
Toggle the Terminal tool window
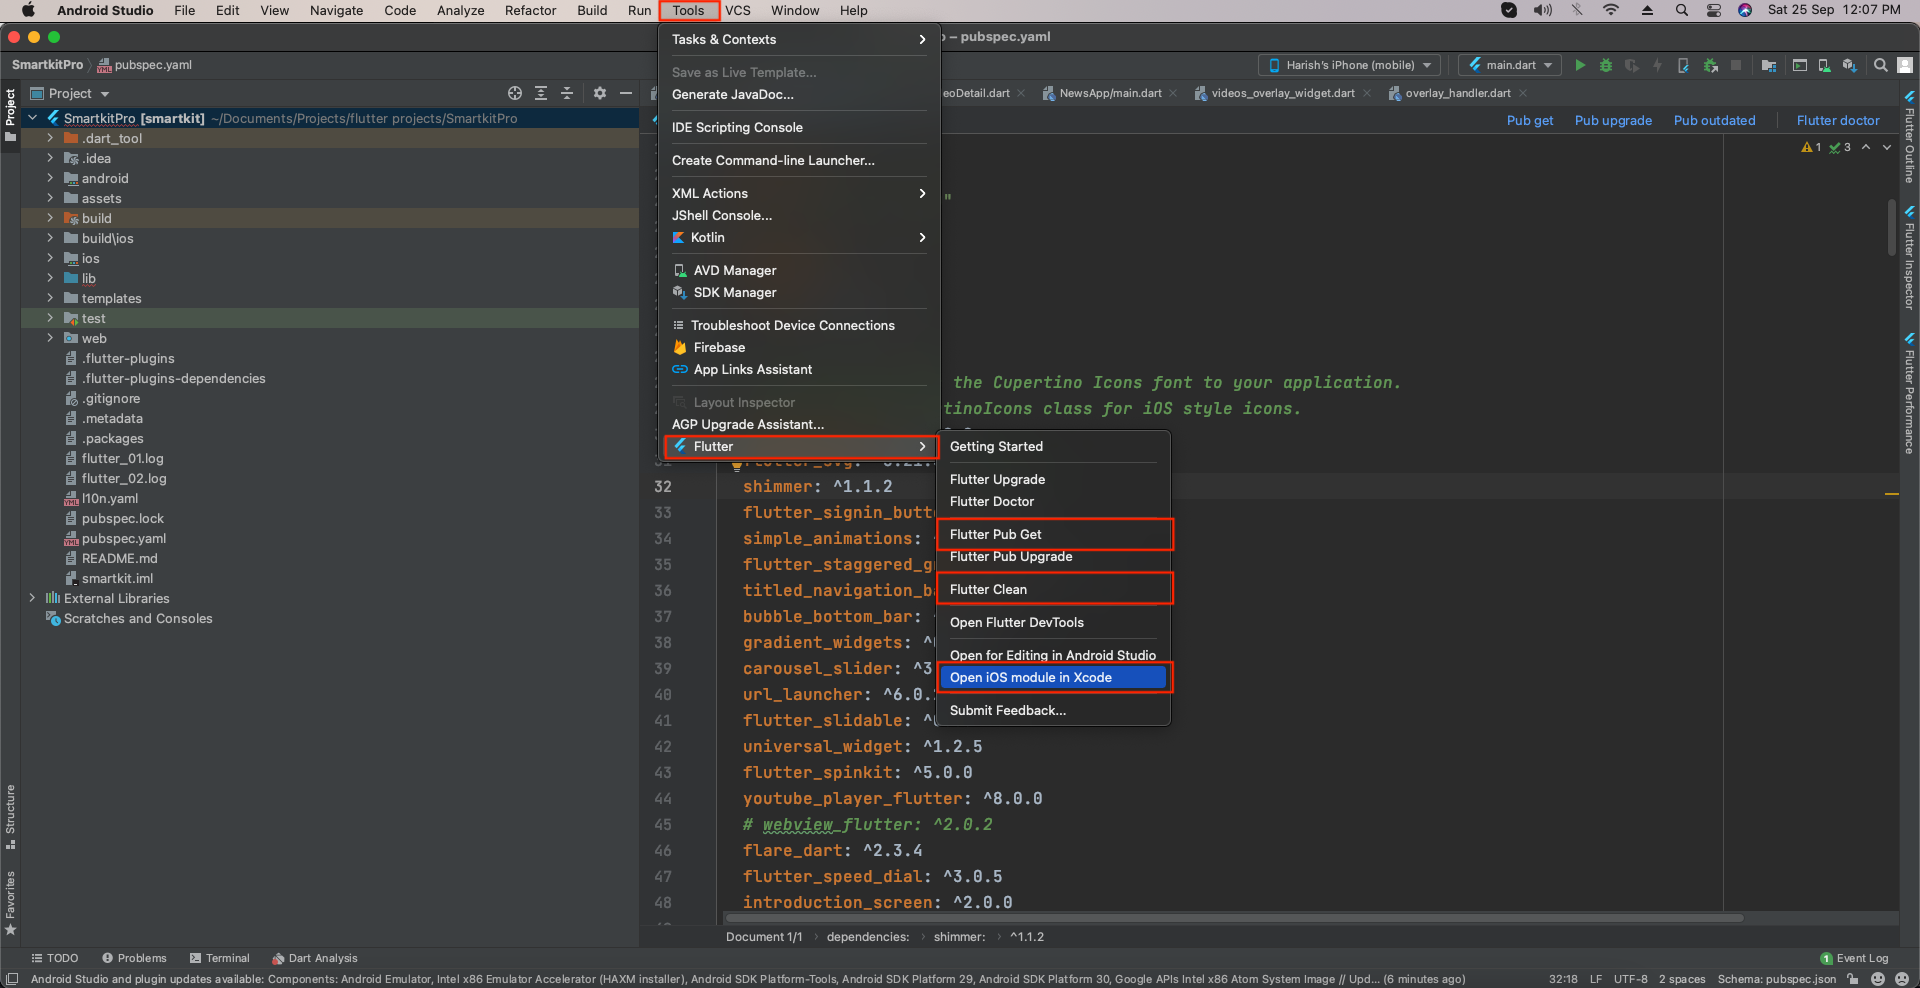[x=220, y=958]
